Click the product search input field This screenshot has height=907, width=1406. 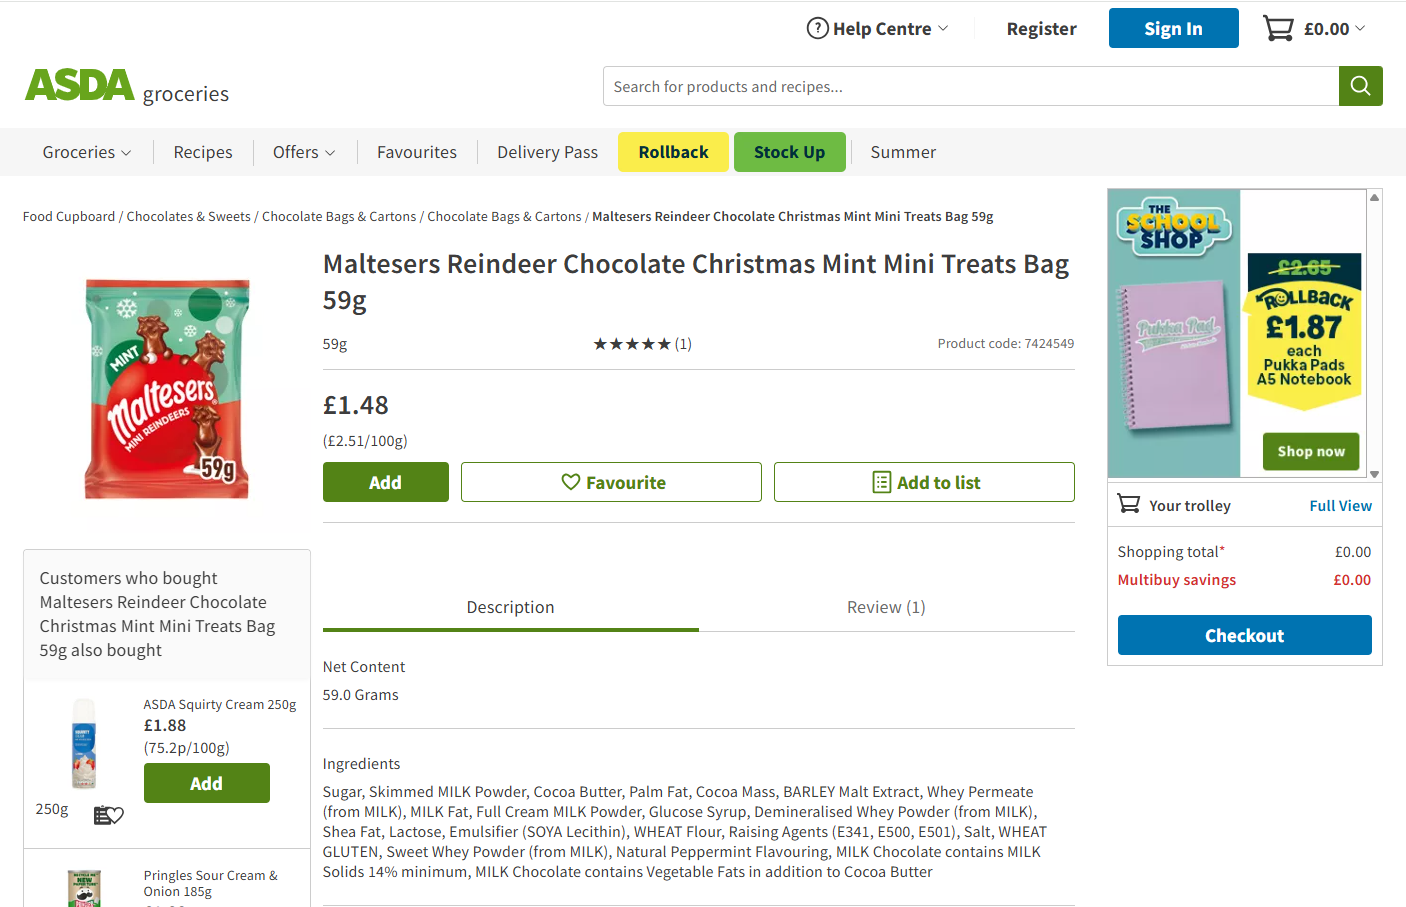tap(970, 86)
